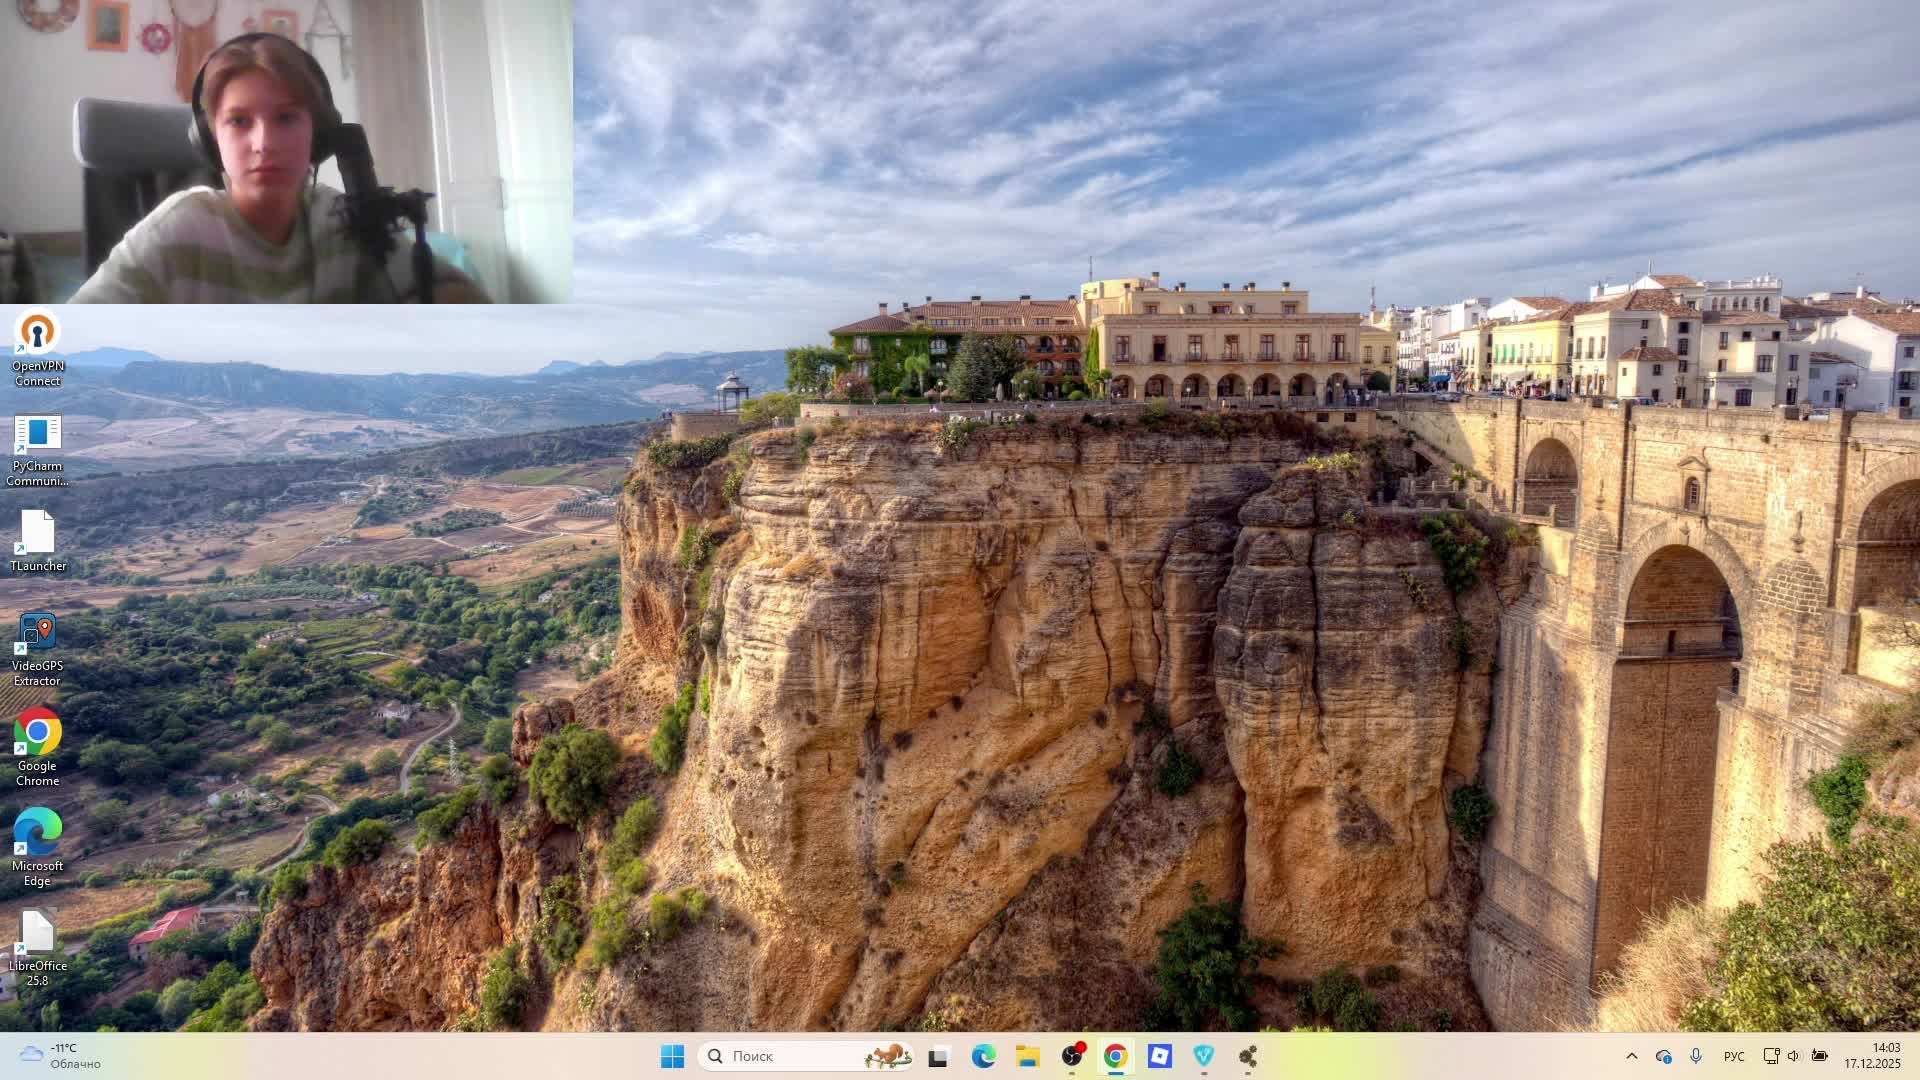Open the weather widget showing -11°C
This screenshot has height=1080, width=1920.
coord(60,1056)
